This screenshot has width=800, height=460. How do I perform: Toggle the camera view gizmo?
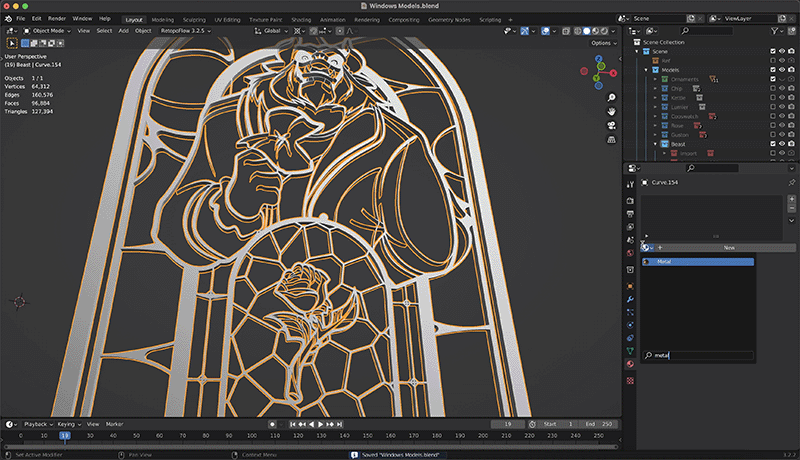click(x=611, y=125)
